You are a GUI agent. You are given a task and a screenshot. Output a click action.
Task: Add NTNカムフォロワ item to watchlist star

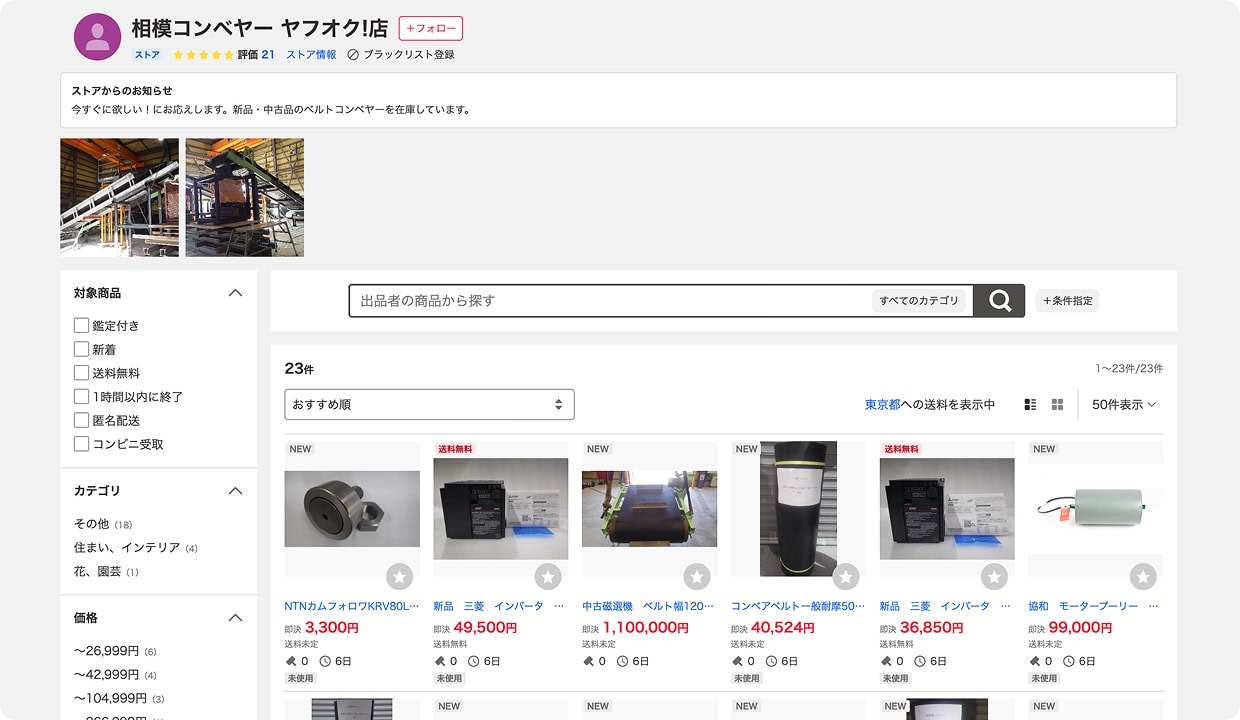(399, 576)
